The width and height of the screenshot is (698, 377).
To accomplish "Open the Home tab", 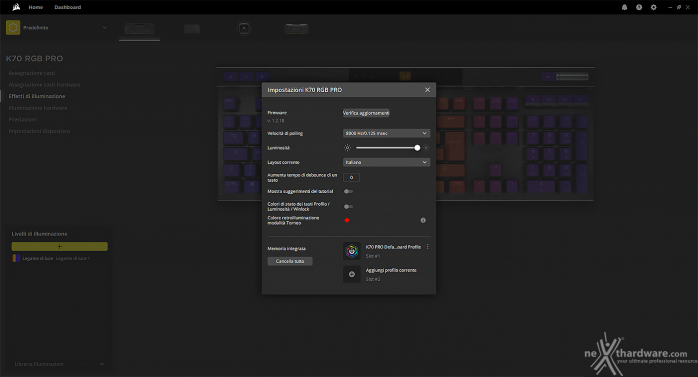I will 36,7.
